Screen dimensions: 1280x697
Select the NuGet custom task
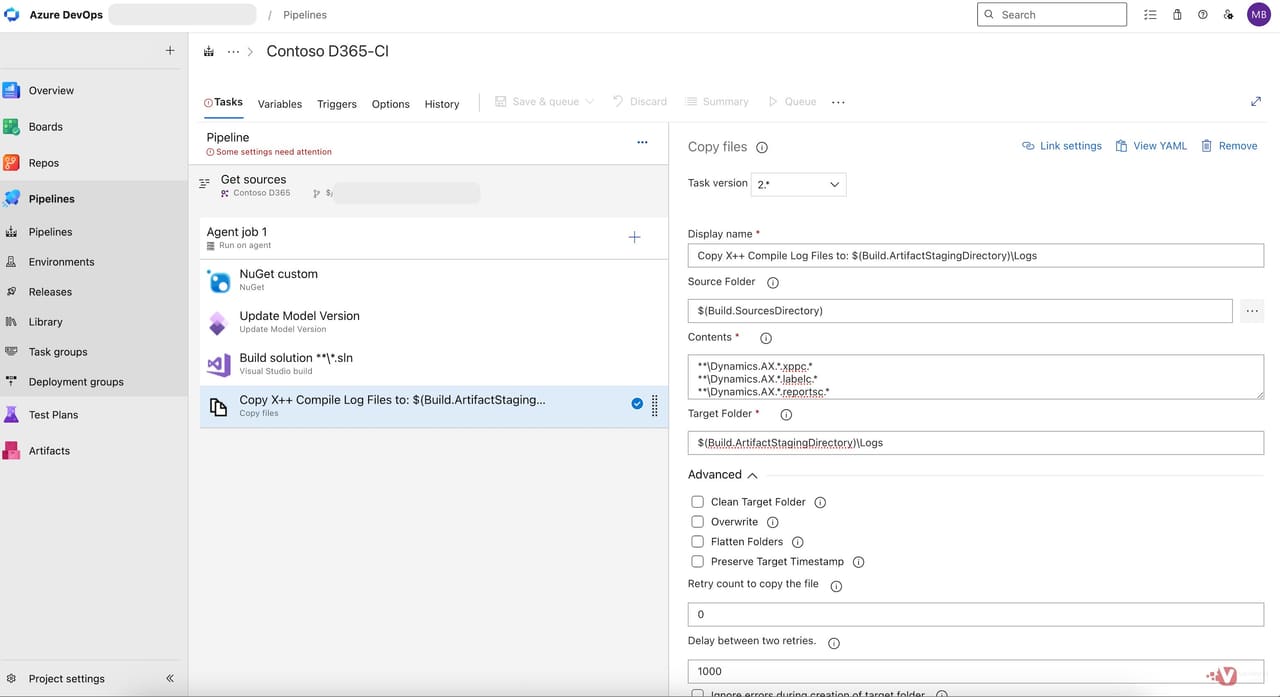click(x=434, y=280)
